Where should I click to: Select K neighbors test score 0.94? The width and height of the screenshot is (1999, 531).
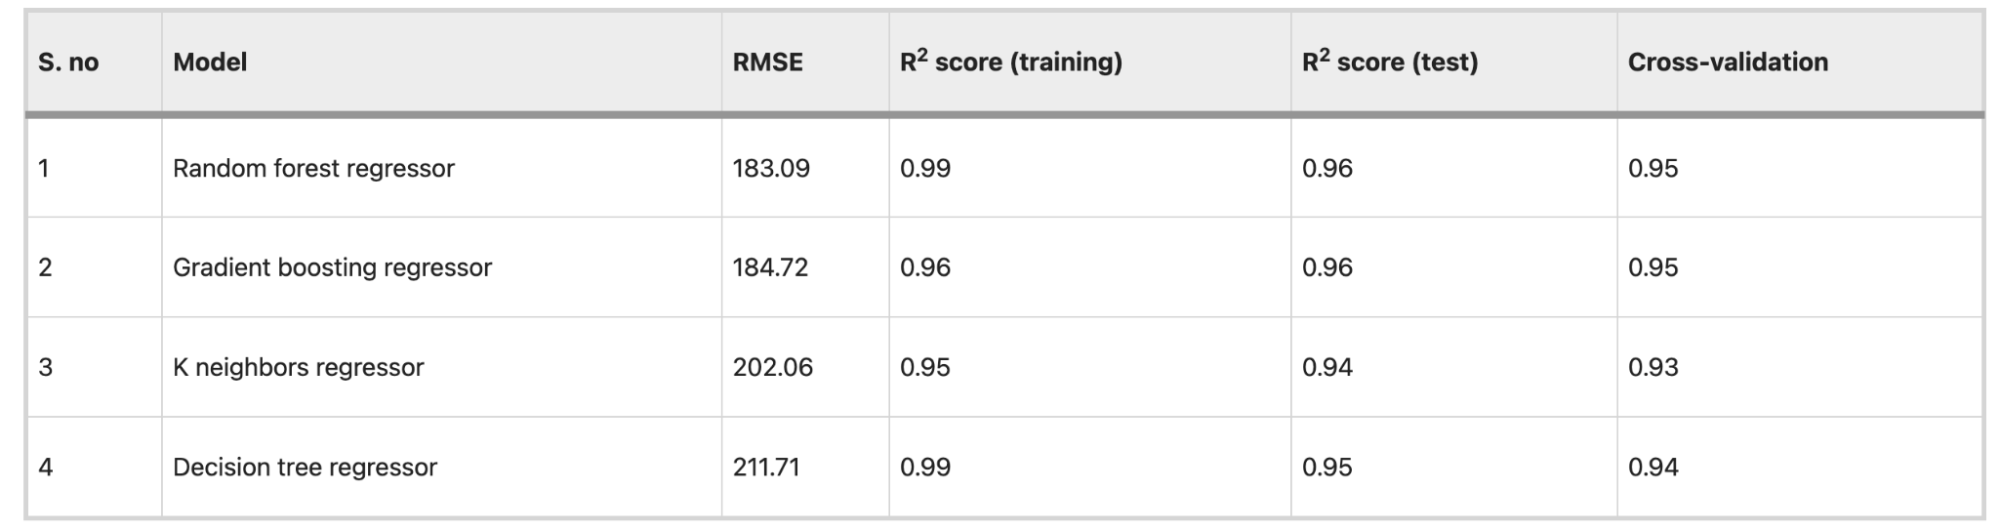click(1327, 367)
